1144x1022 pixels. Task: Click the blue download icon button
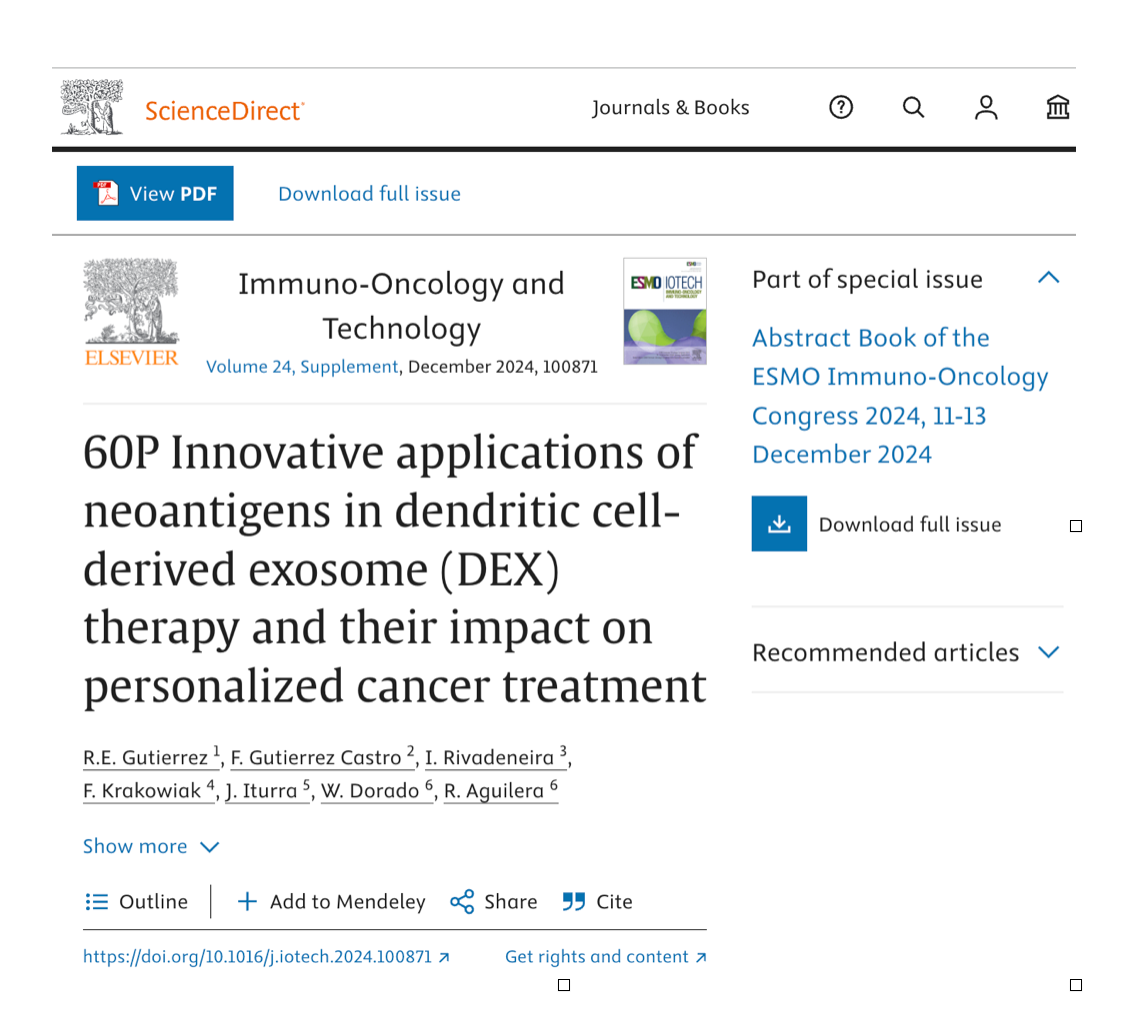click(x=779, y=524)
